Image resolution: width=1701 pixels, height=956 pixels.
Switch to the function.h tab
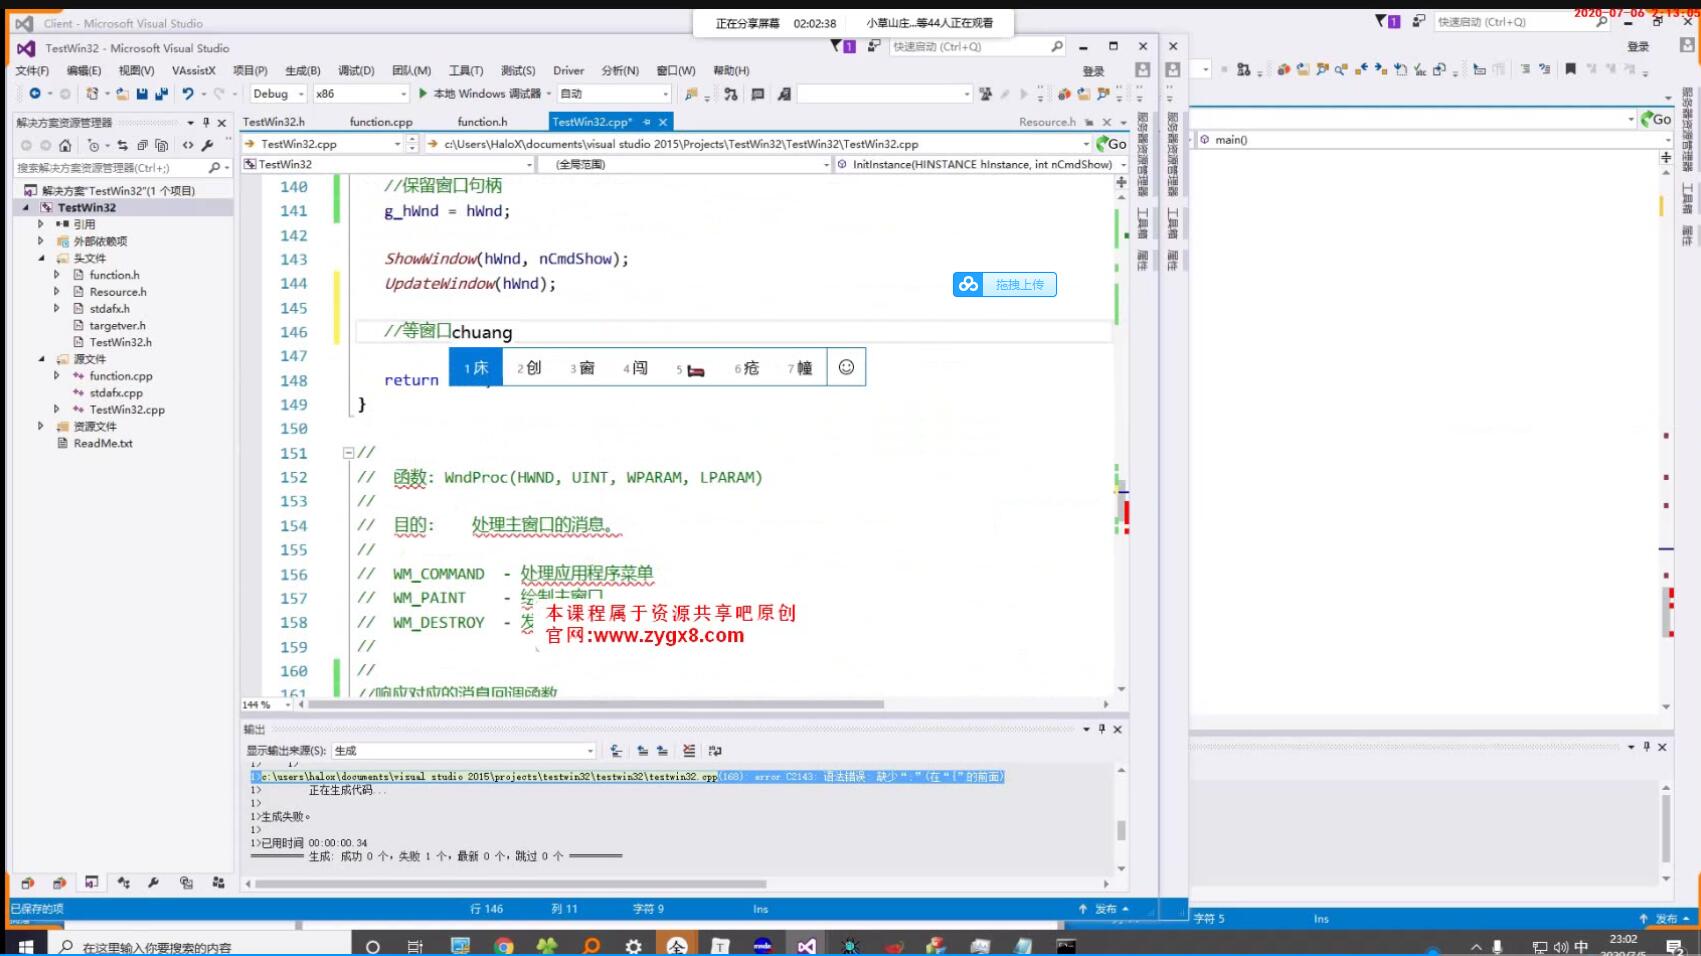482,121
